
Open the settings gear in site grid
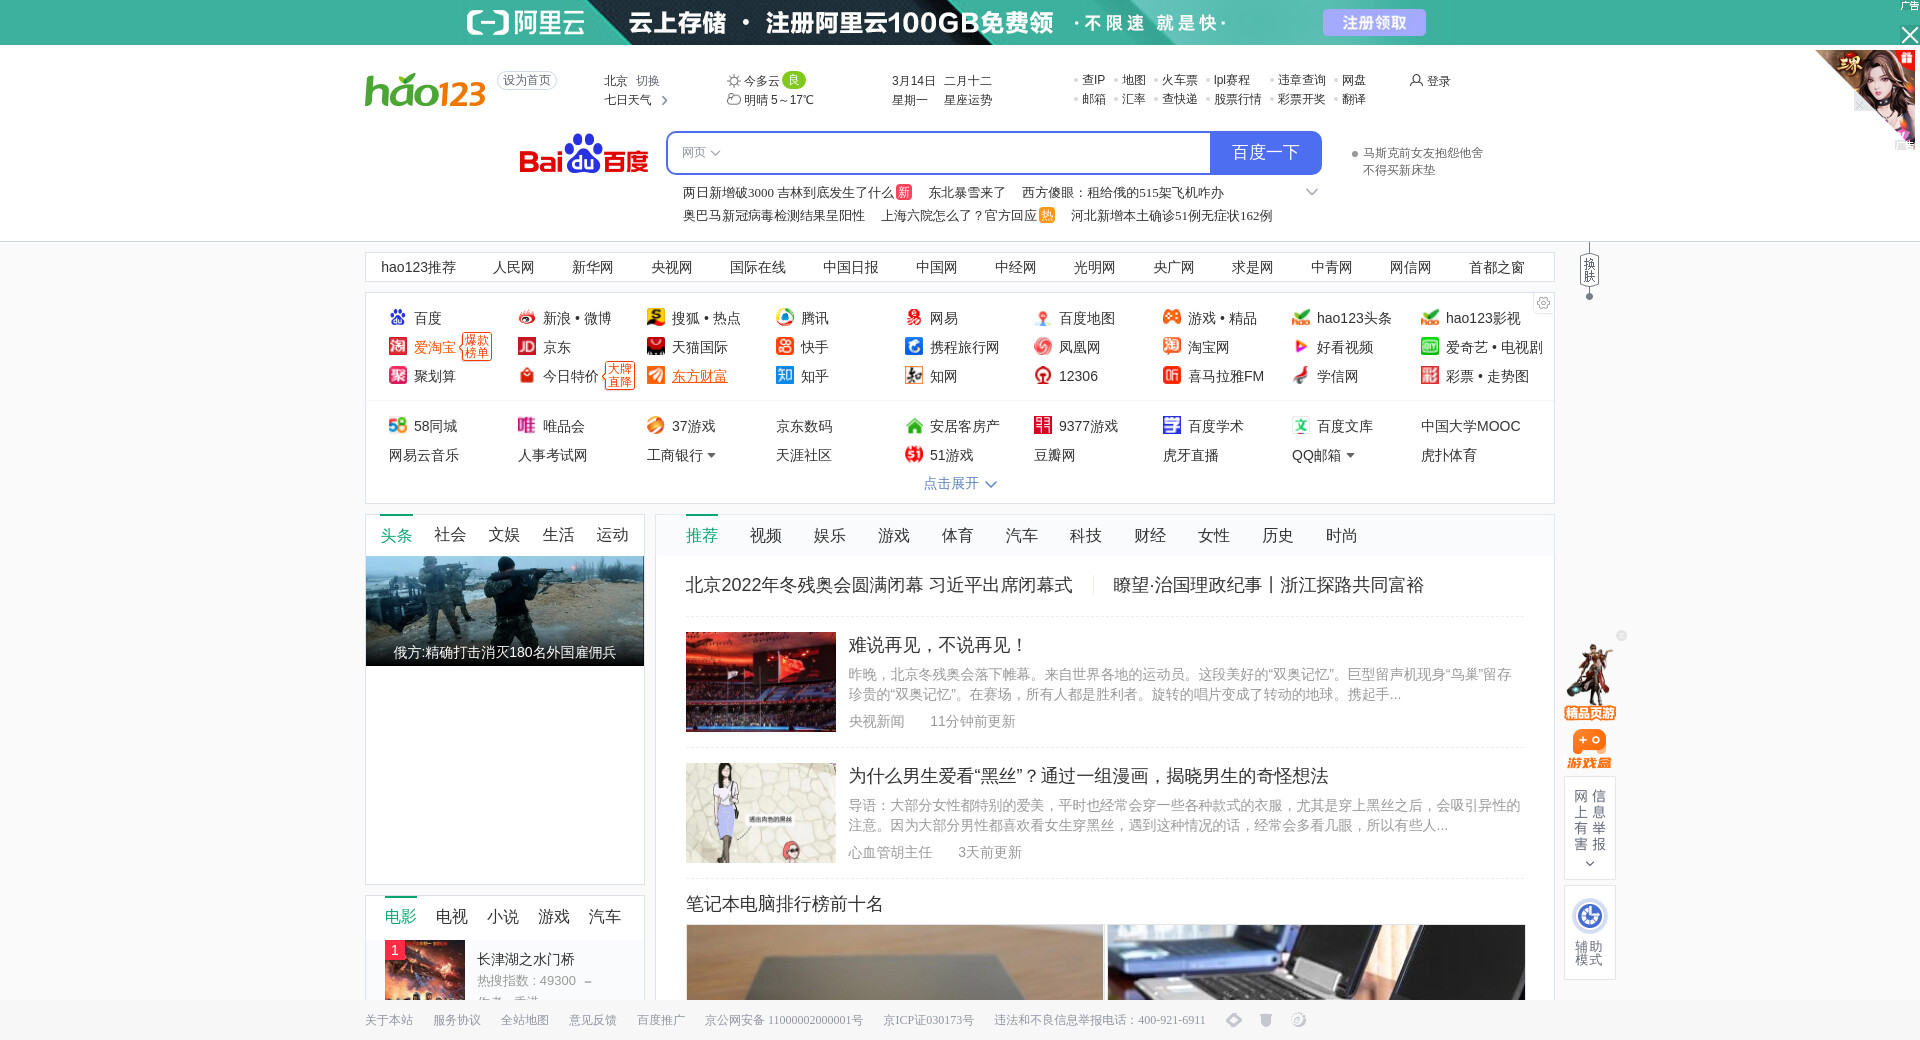tap(1543, 303)
